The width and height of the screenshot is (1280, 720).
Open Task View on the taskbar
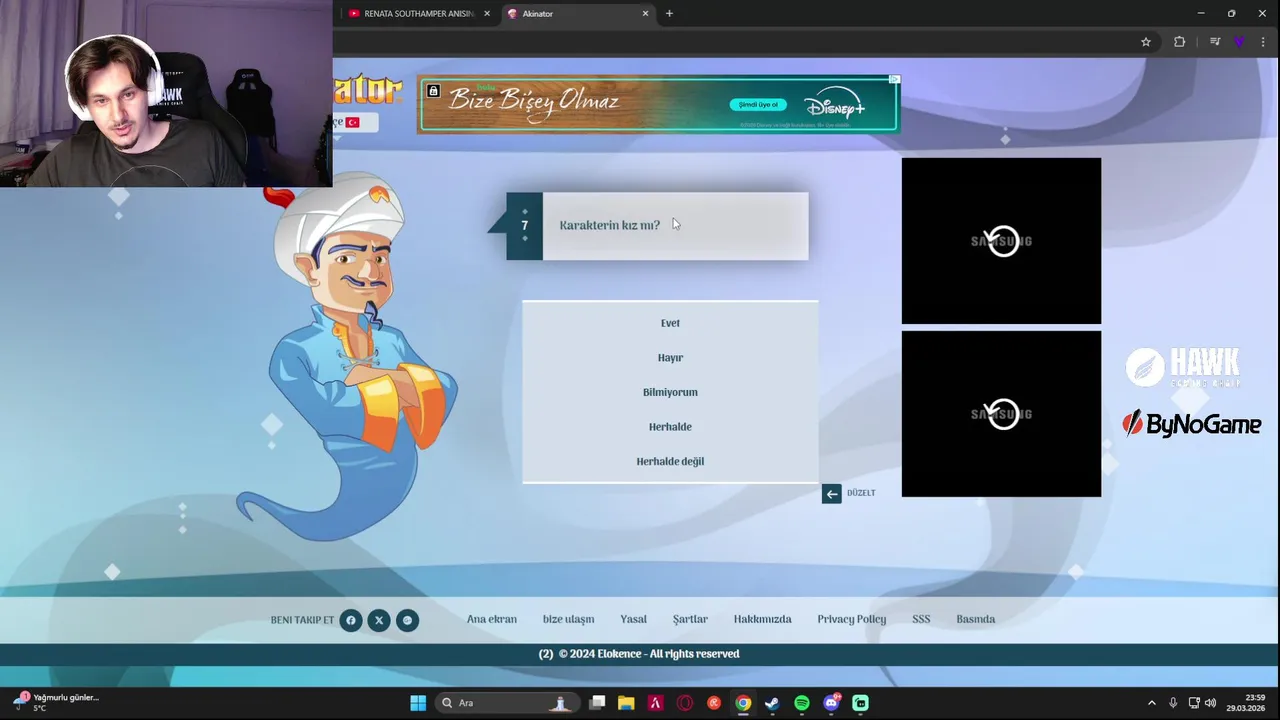pos(597,703)
